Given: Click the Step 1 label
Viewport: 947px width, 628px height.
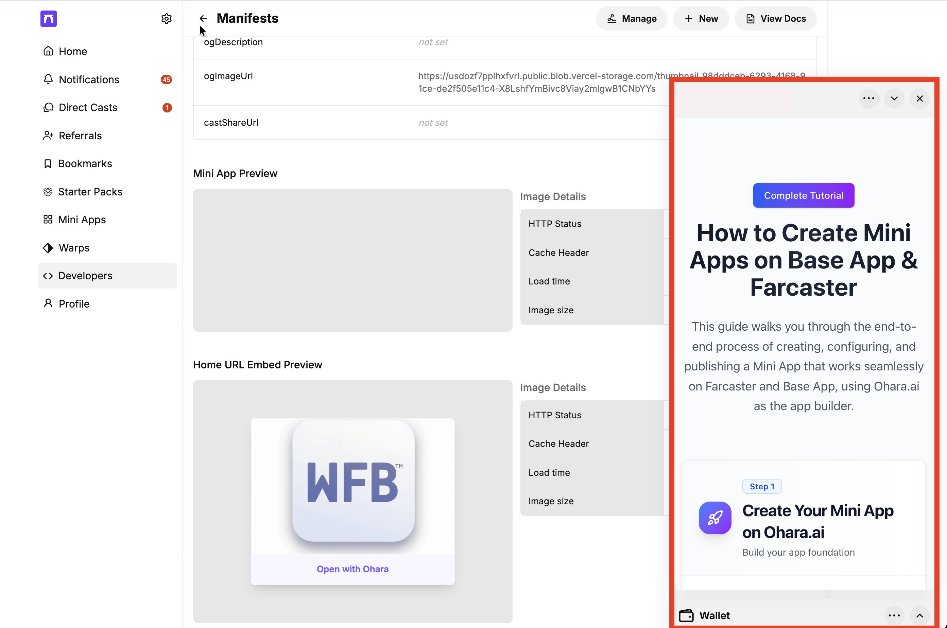Looking at the screenshot, I should tap(762, 486).
